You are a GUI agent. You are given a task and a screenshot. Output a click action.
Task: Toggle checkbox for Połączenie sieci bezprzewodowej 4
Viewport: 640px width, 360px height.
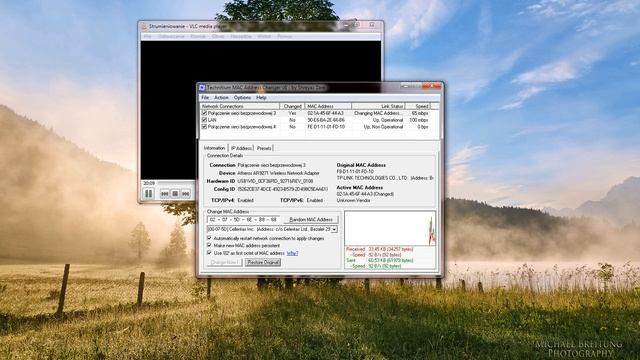204,127
